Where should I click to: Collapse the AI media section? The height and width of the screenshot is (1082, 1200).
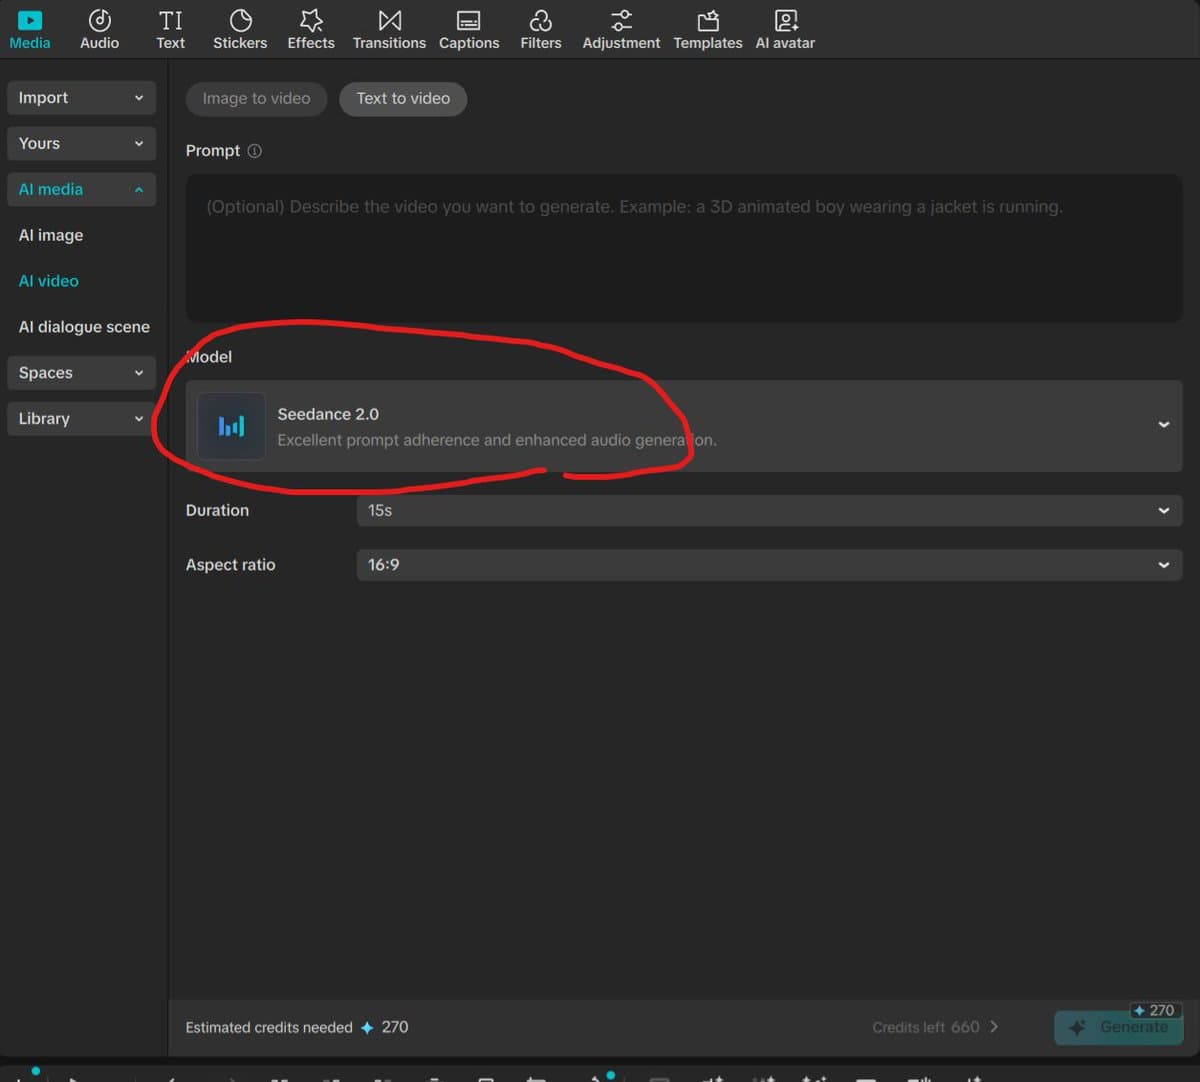pyautogui.click(x=81, y=189)
